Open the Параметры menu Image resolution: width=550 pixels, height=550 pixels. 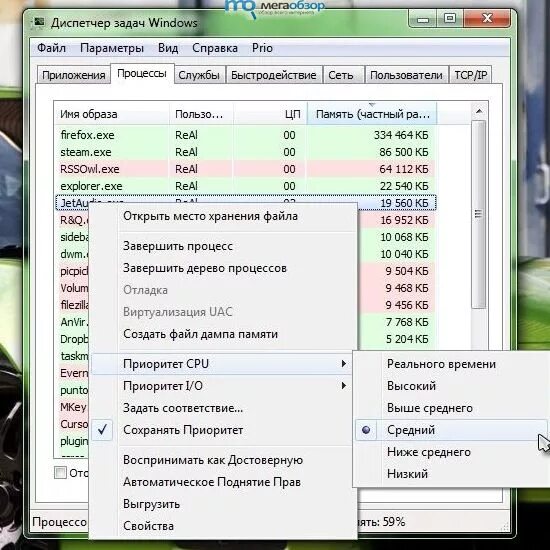coord(112,48)
